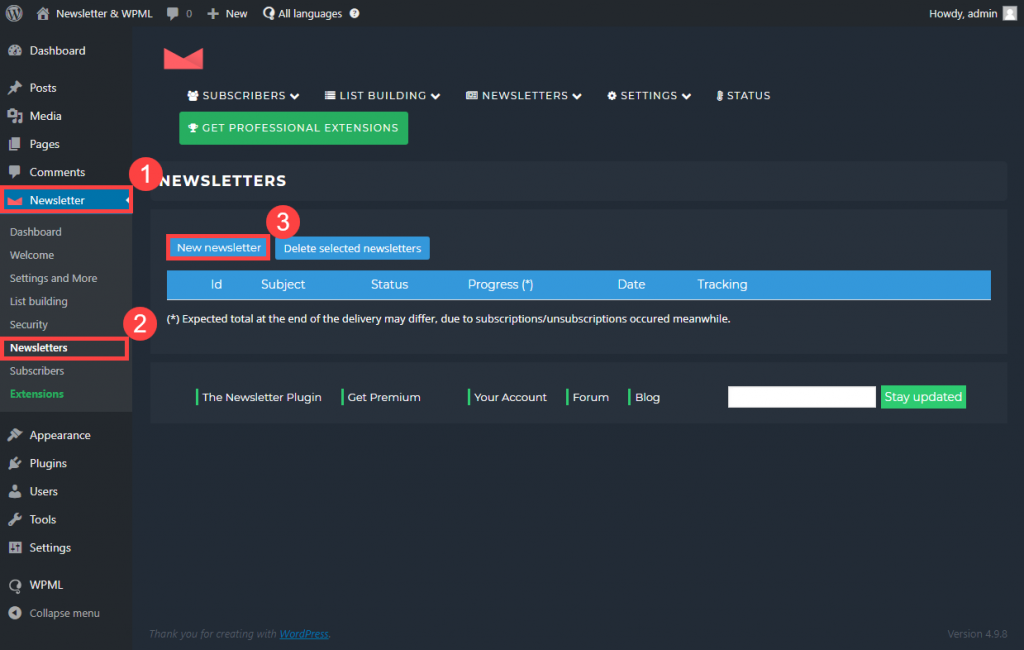Viewport: 1024px width, 650px height.
Task: Click Get Professional Extensions button
Action: tap(293, 128)
